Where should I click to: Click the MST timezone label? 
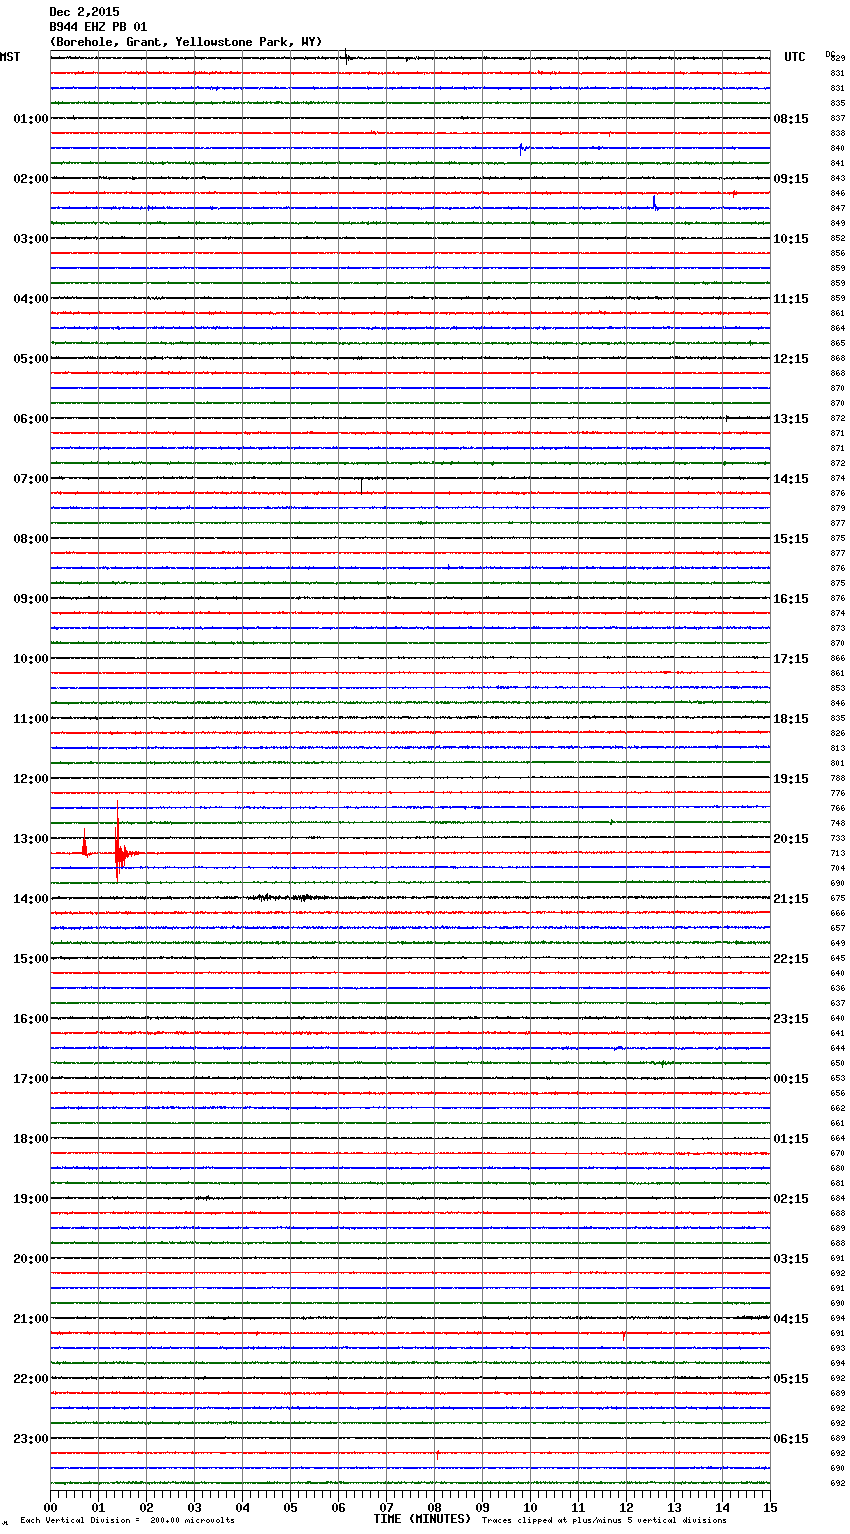[10, 57]
